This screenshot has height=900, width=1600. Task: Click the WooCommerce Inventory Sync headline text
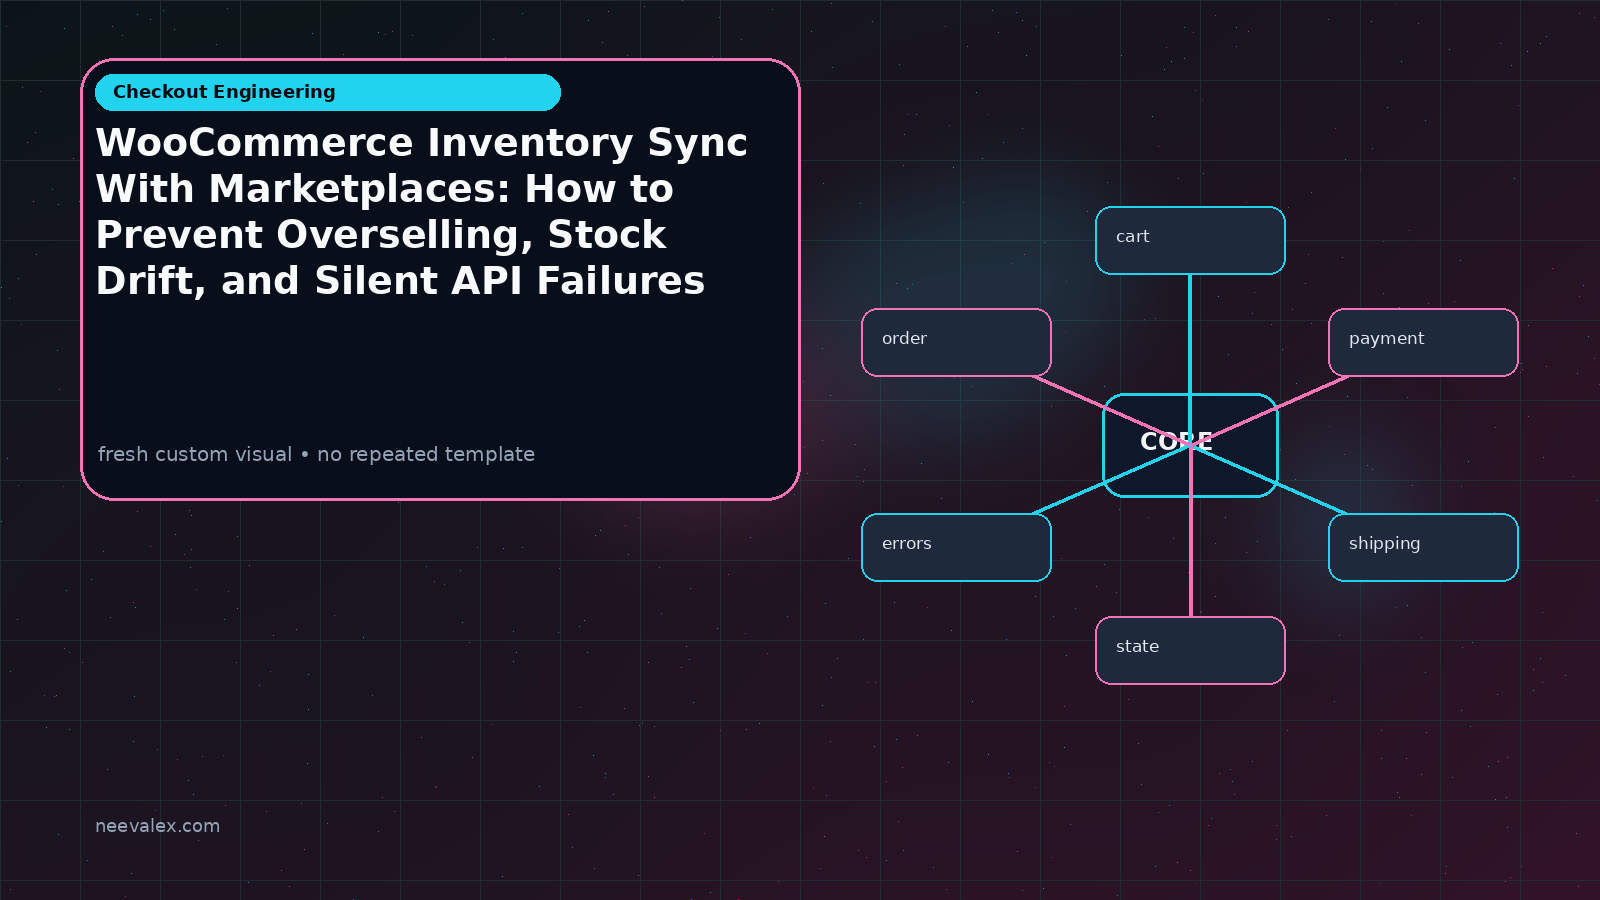coord(421,212)
